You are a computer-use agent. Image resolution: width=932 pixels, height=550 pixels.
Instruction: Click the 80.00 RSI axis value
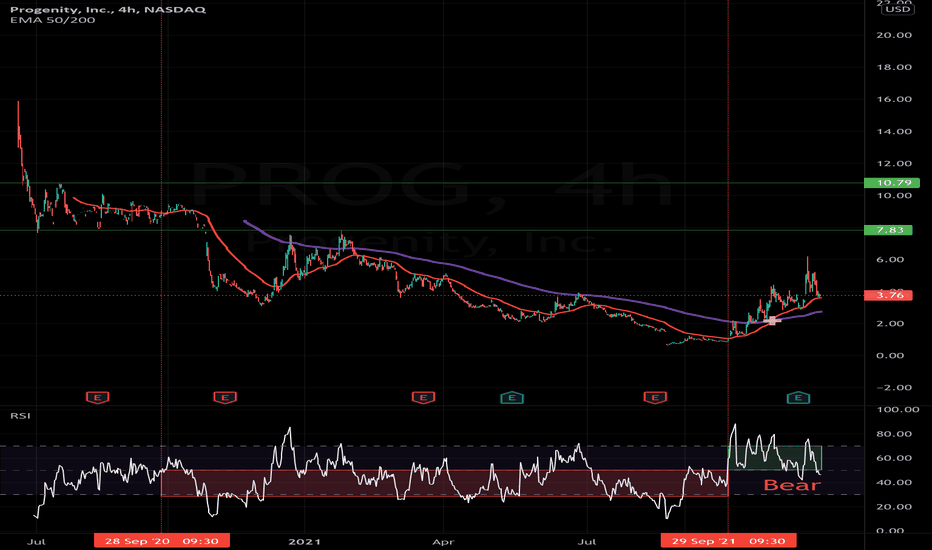[x=894, y=434]
